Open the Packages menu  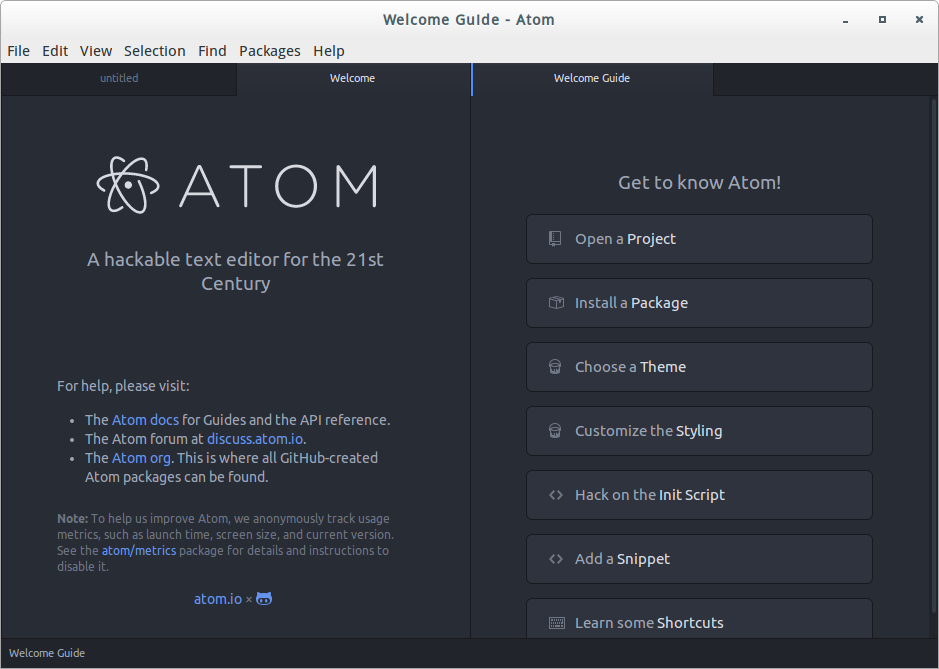[x=269, y=51]
